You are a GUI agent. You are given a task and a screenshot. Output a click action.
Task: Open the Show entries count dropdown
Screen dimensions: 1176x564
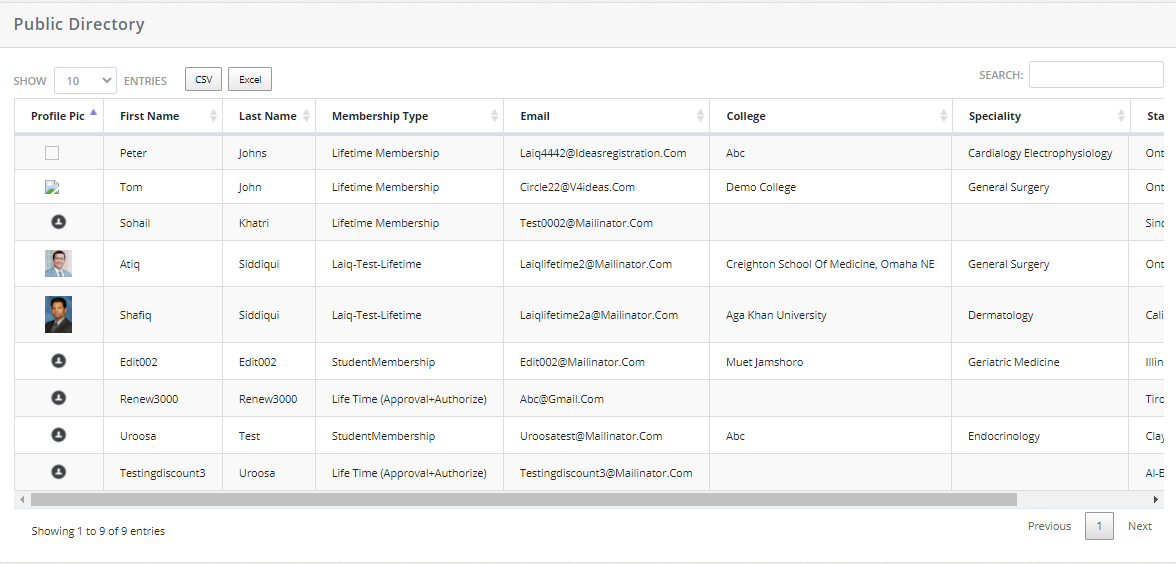[85, 80]
